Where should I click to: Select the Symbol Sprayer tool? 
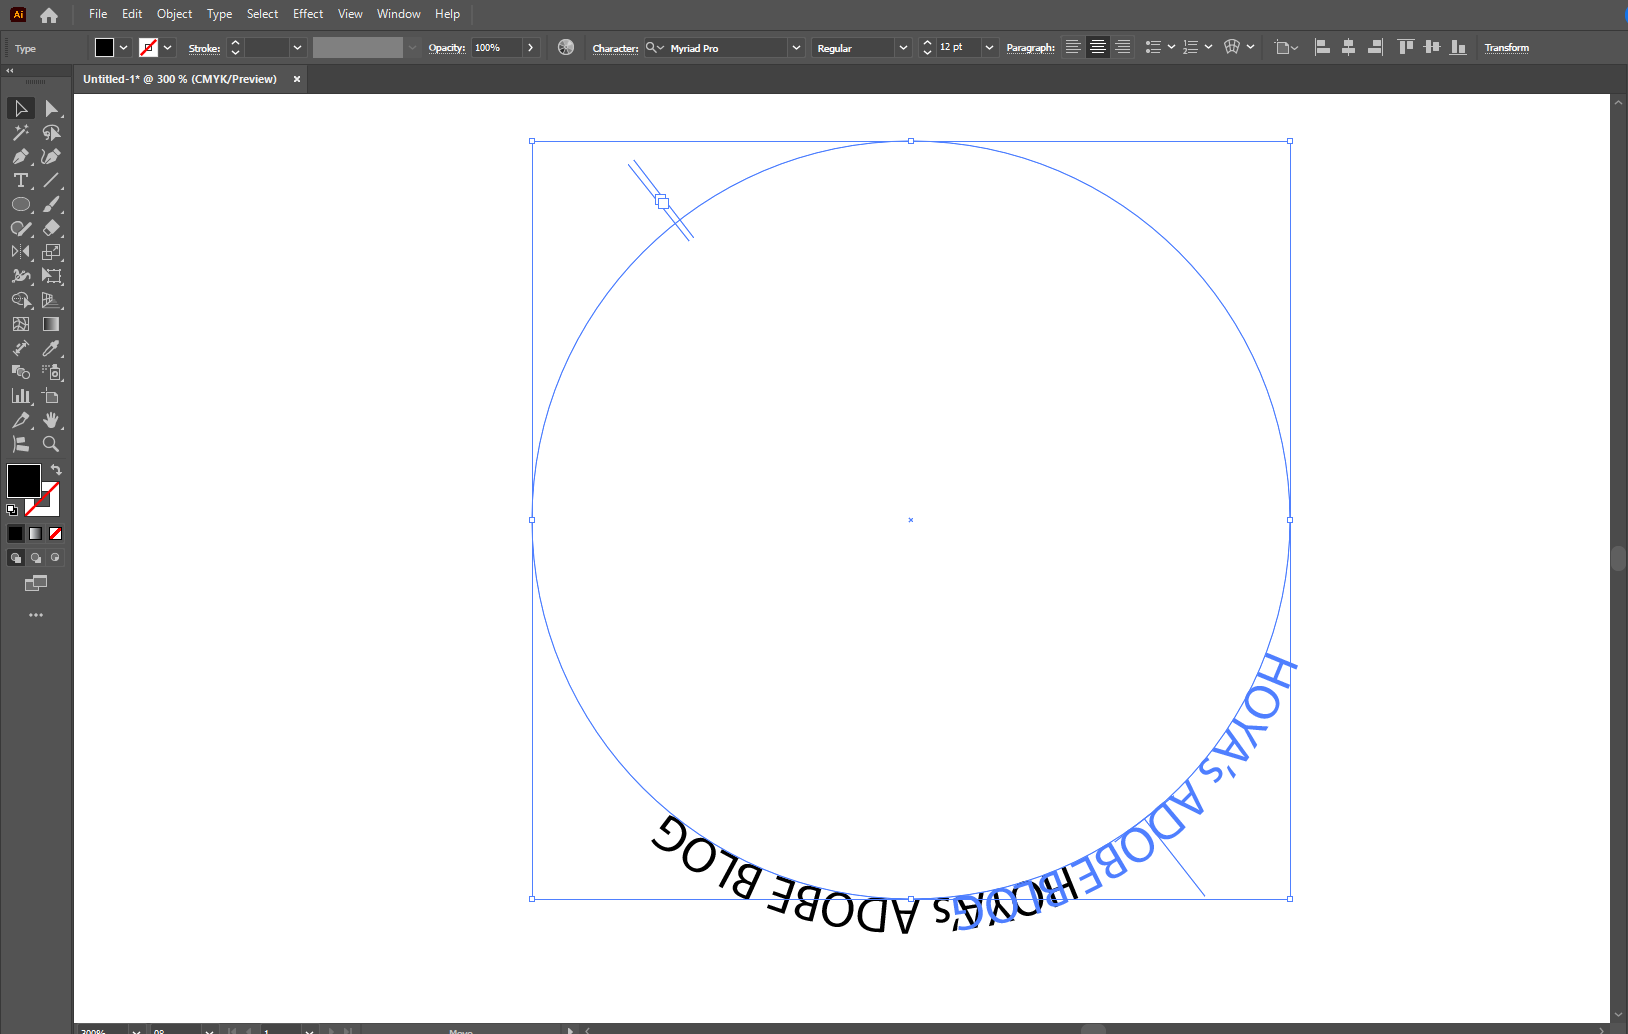pos(51,372)
